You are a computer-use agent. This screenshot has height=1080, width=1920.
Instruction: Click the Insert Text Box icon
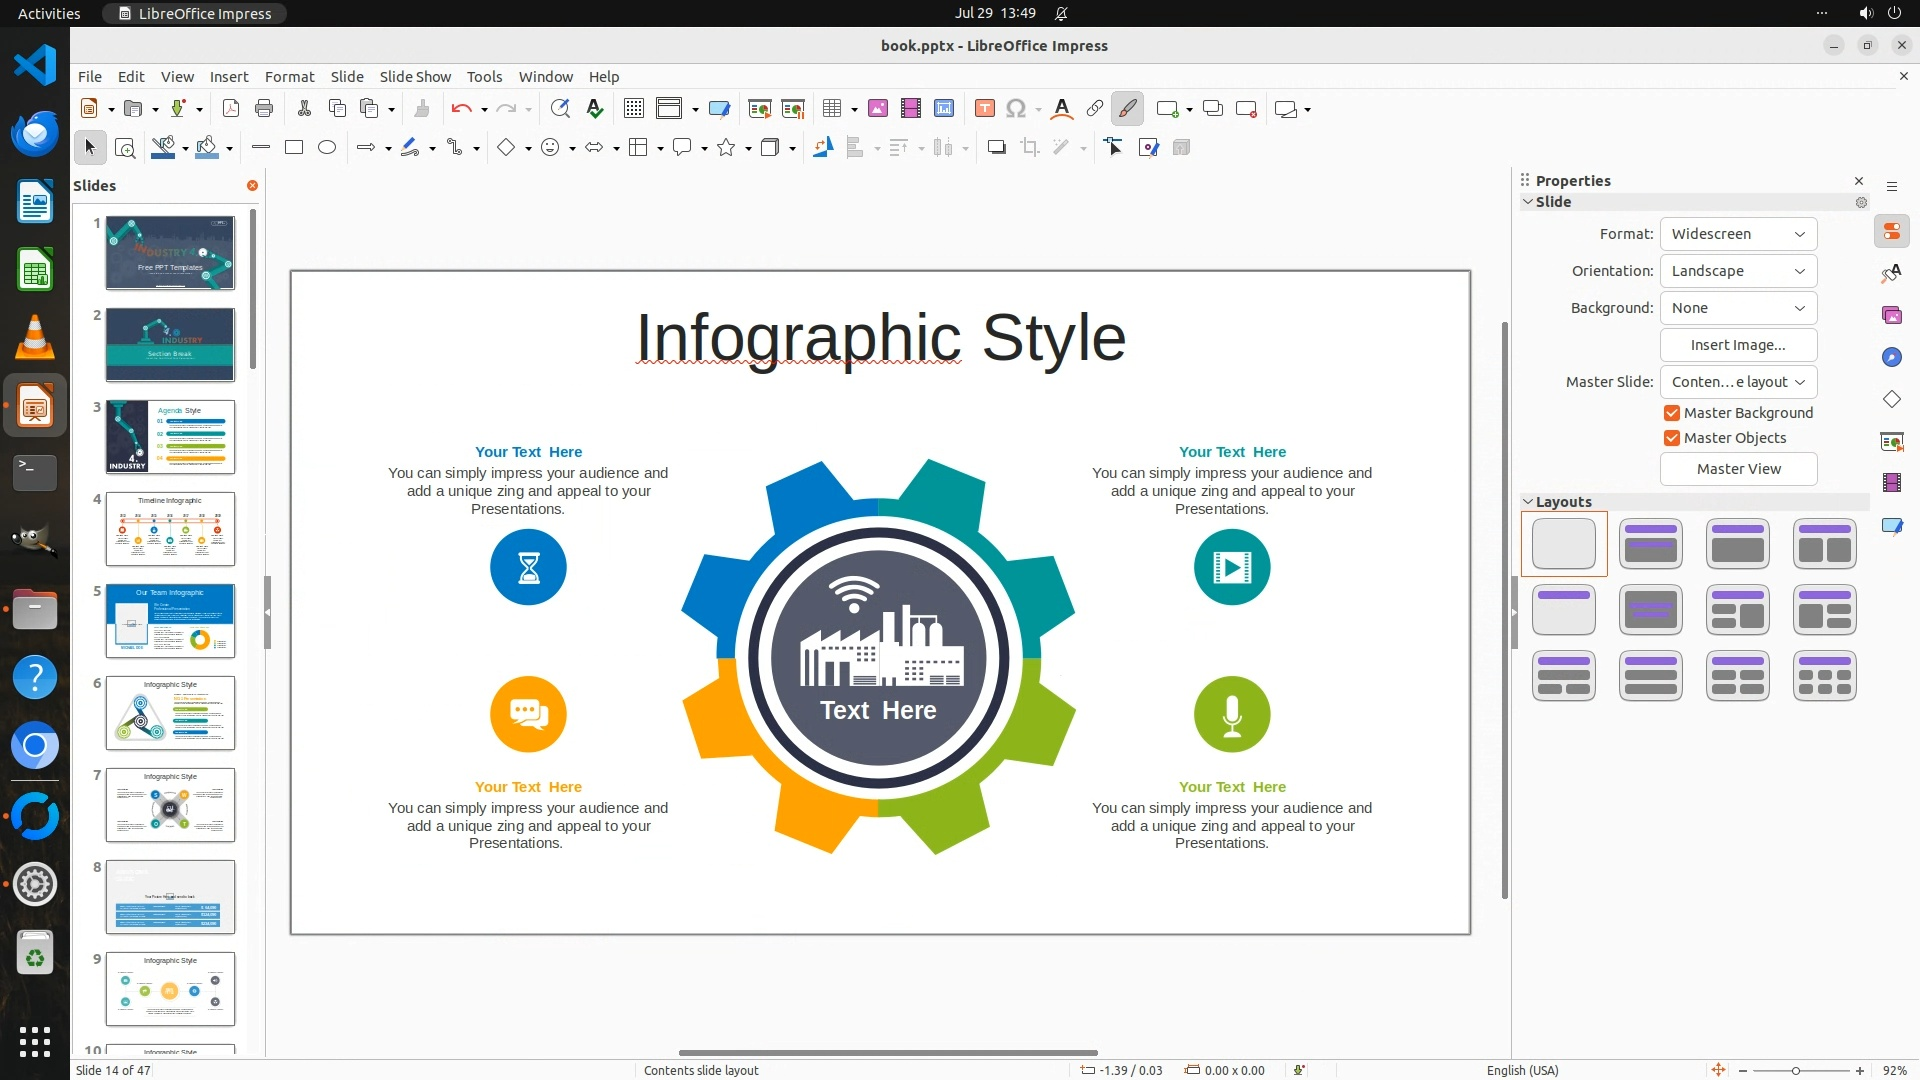(x=984, y=109)
